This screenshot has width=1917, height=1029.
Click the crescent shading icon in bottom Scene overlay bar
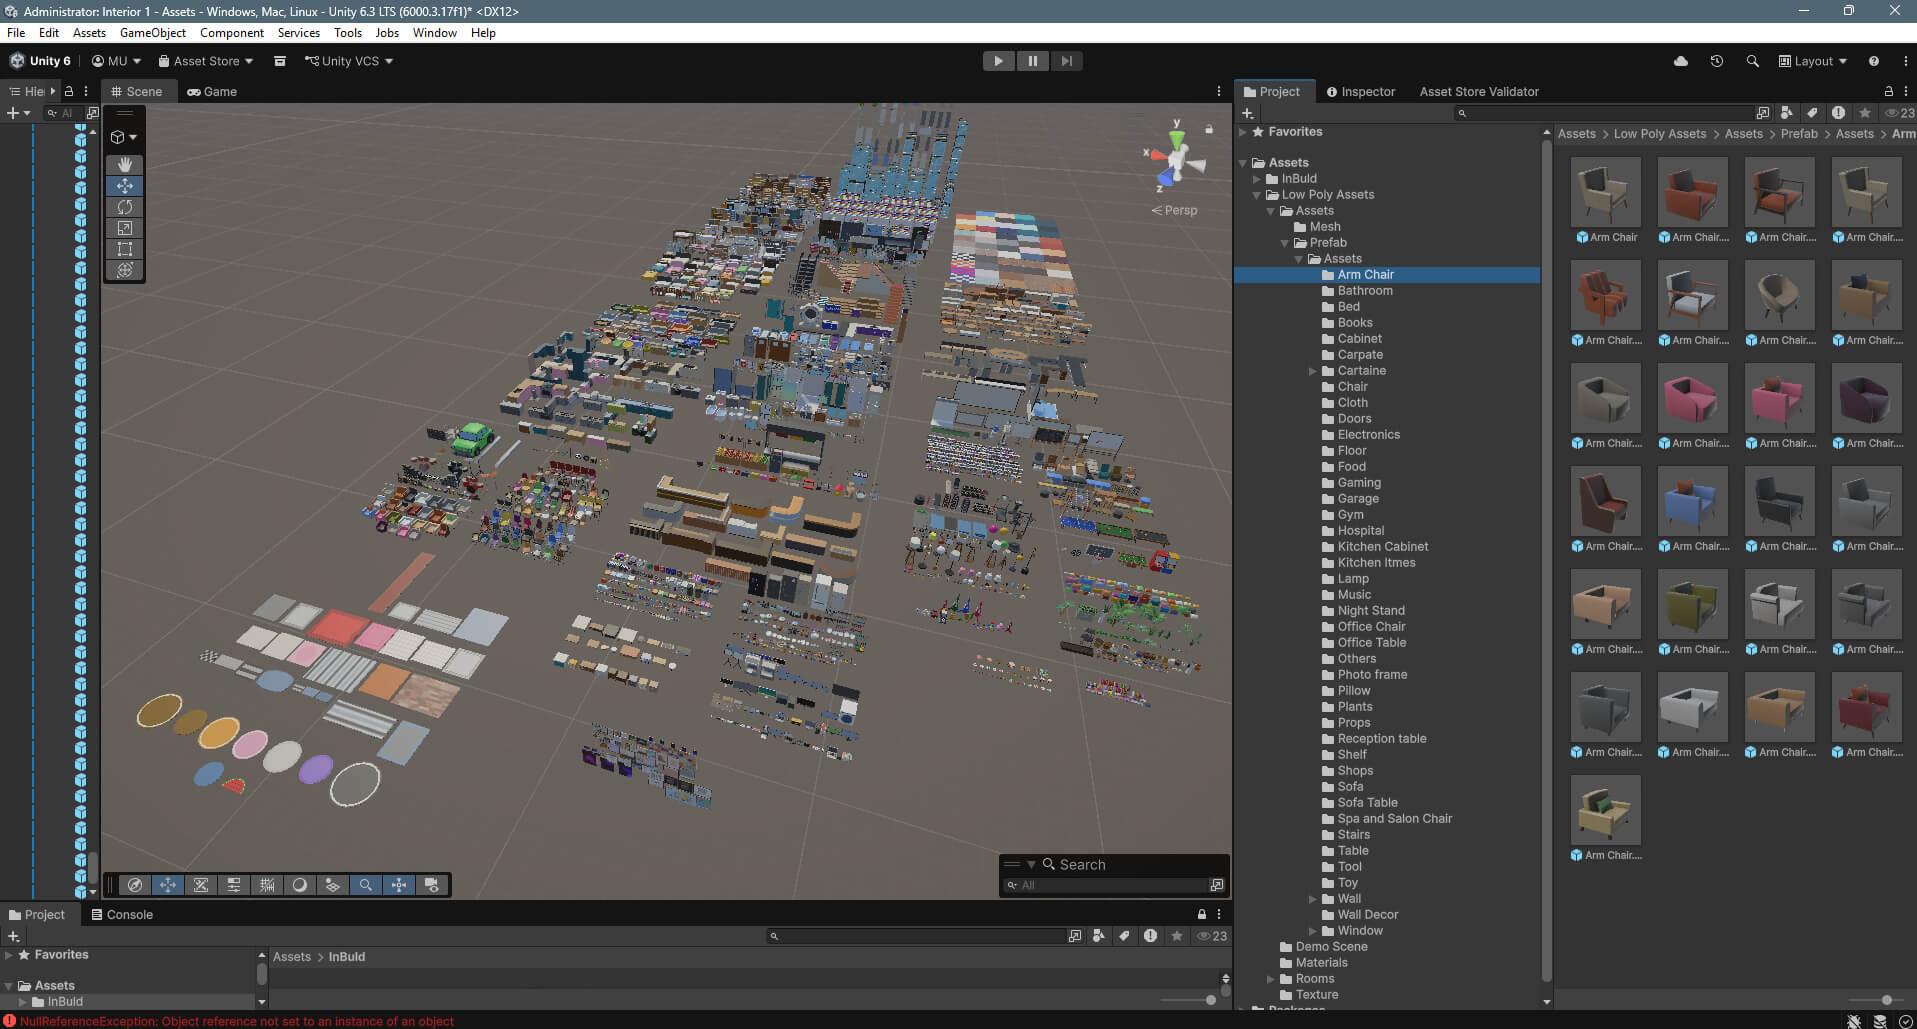click(x=300, y=885)
